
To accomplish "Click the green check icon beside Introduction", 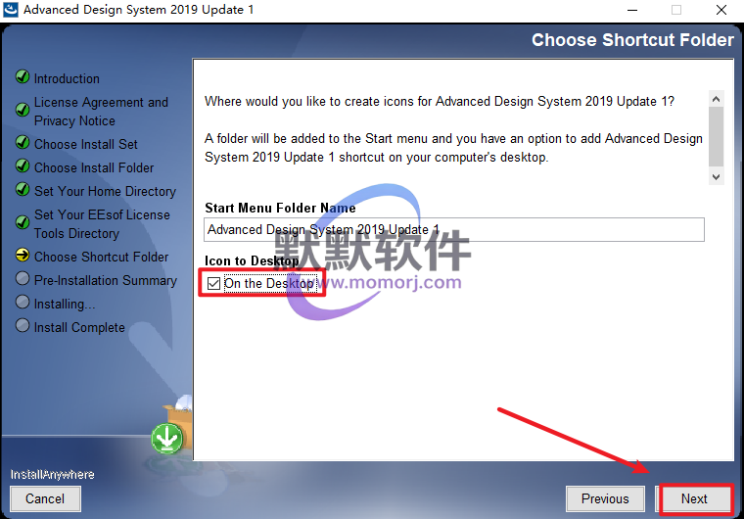I will pyautogui.click(x=22, y=77).
